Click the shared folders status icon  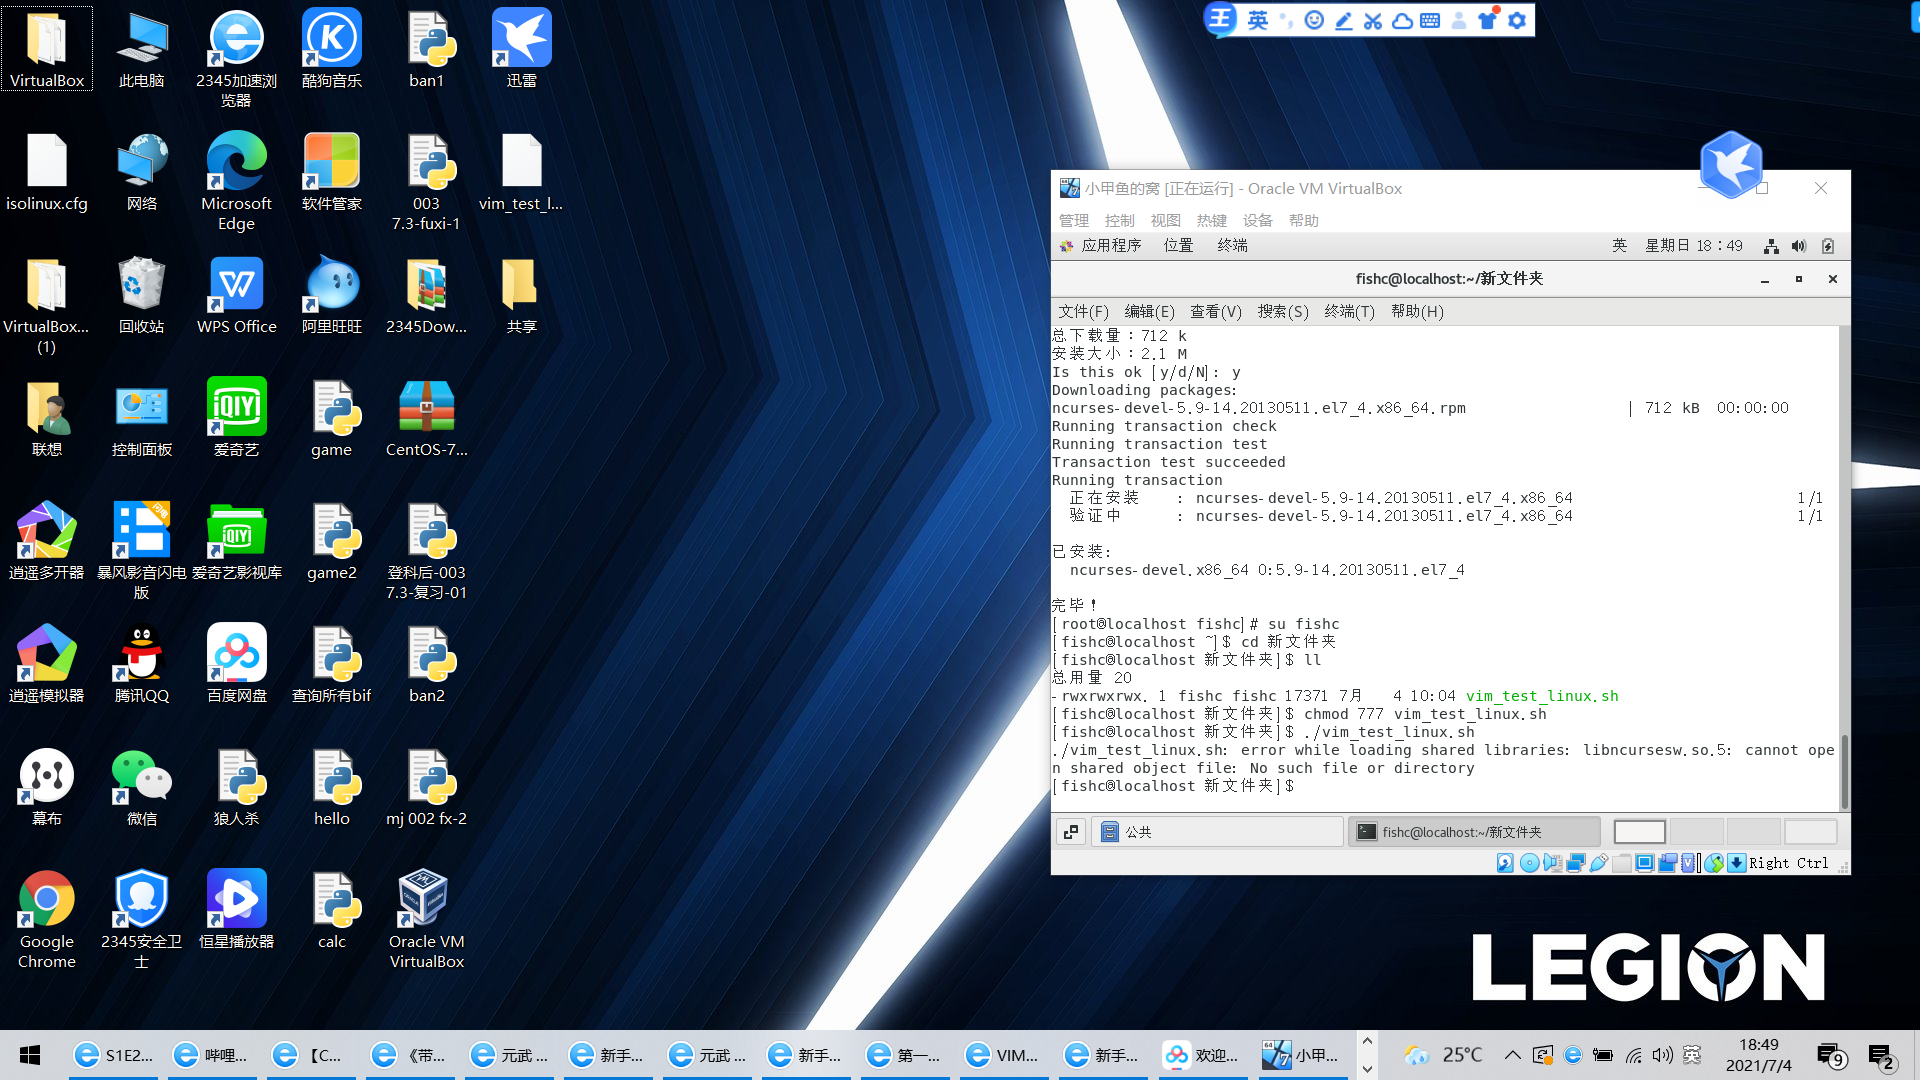[1621, 863]
